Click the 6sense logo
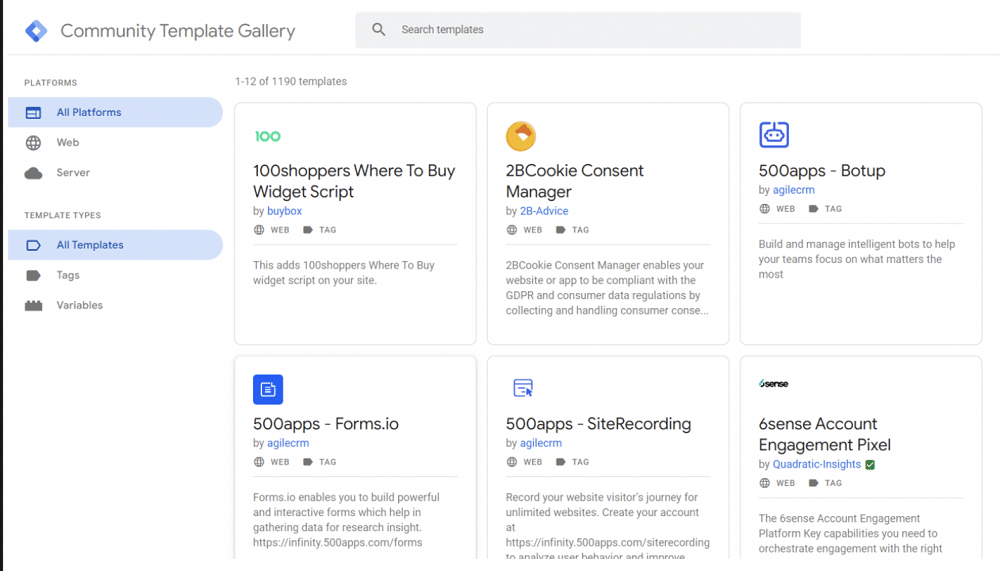Image resolution: width=1000 pixels, height=571 pixels. 774,383
